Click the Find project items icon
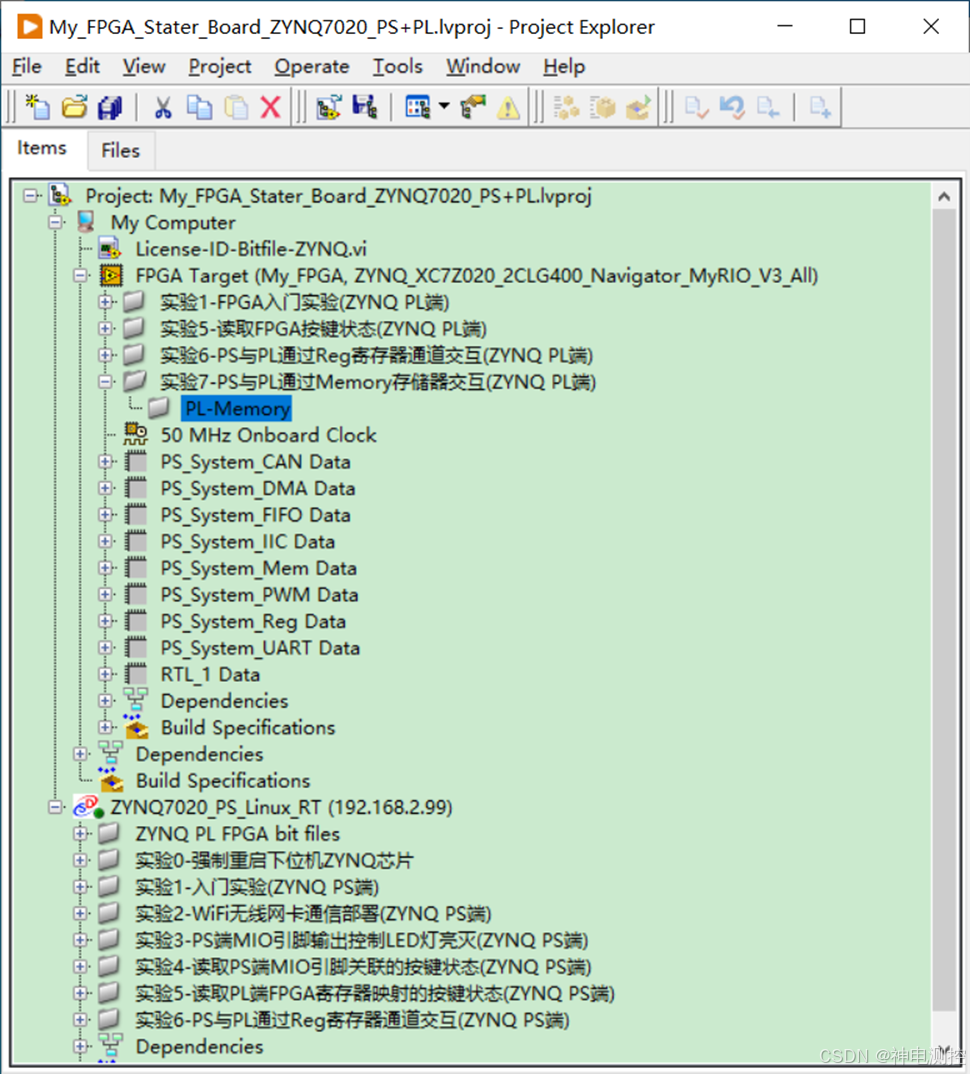This screenshot has width=970, height=1074. pyautogui.click(x=473, y=108)
